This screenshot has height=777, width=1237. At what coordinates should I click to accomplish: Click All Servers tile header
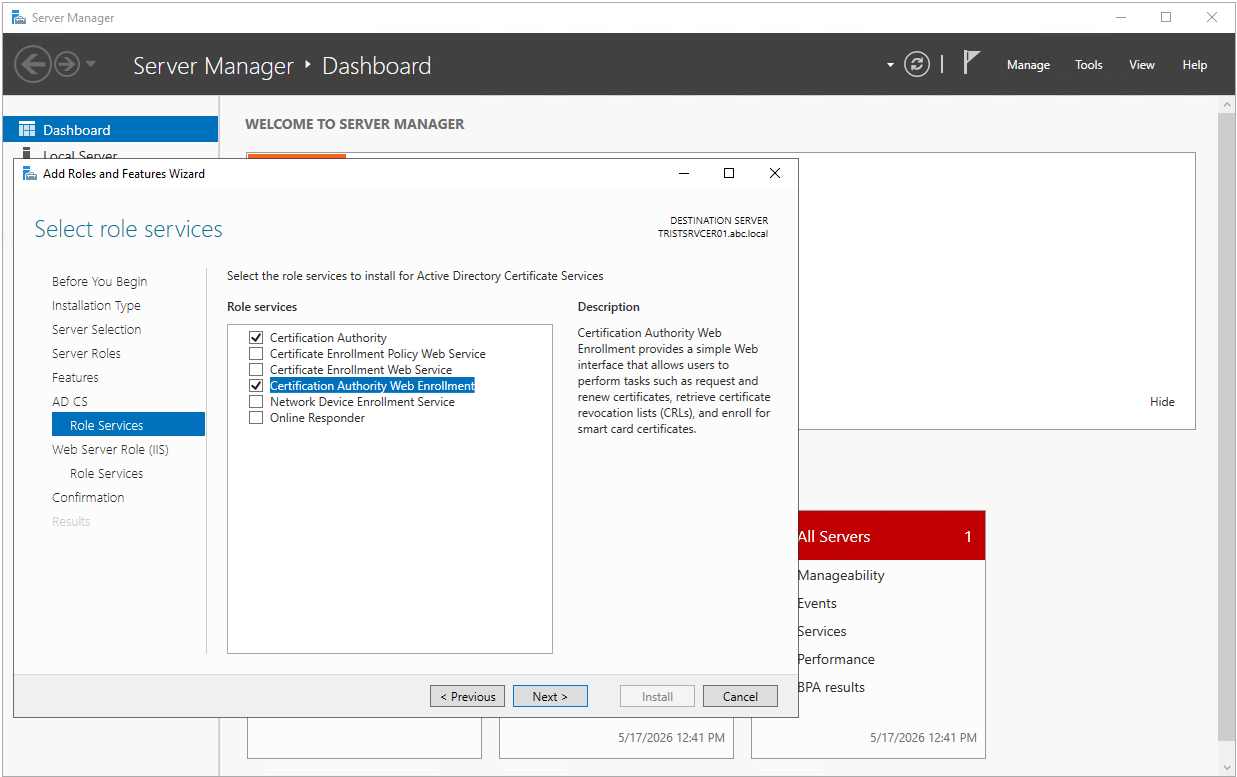coord(891,537)
